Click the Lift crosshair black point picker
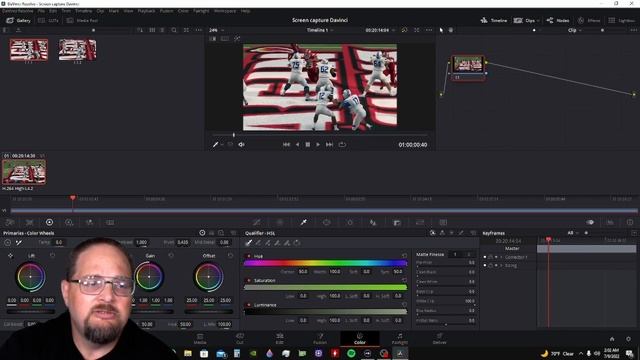 [x=10, y=256]
